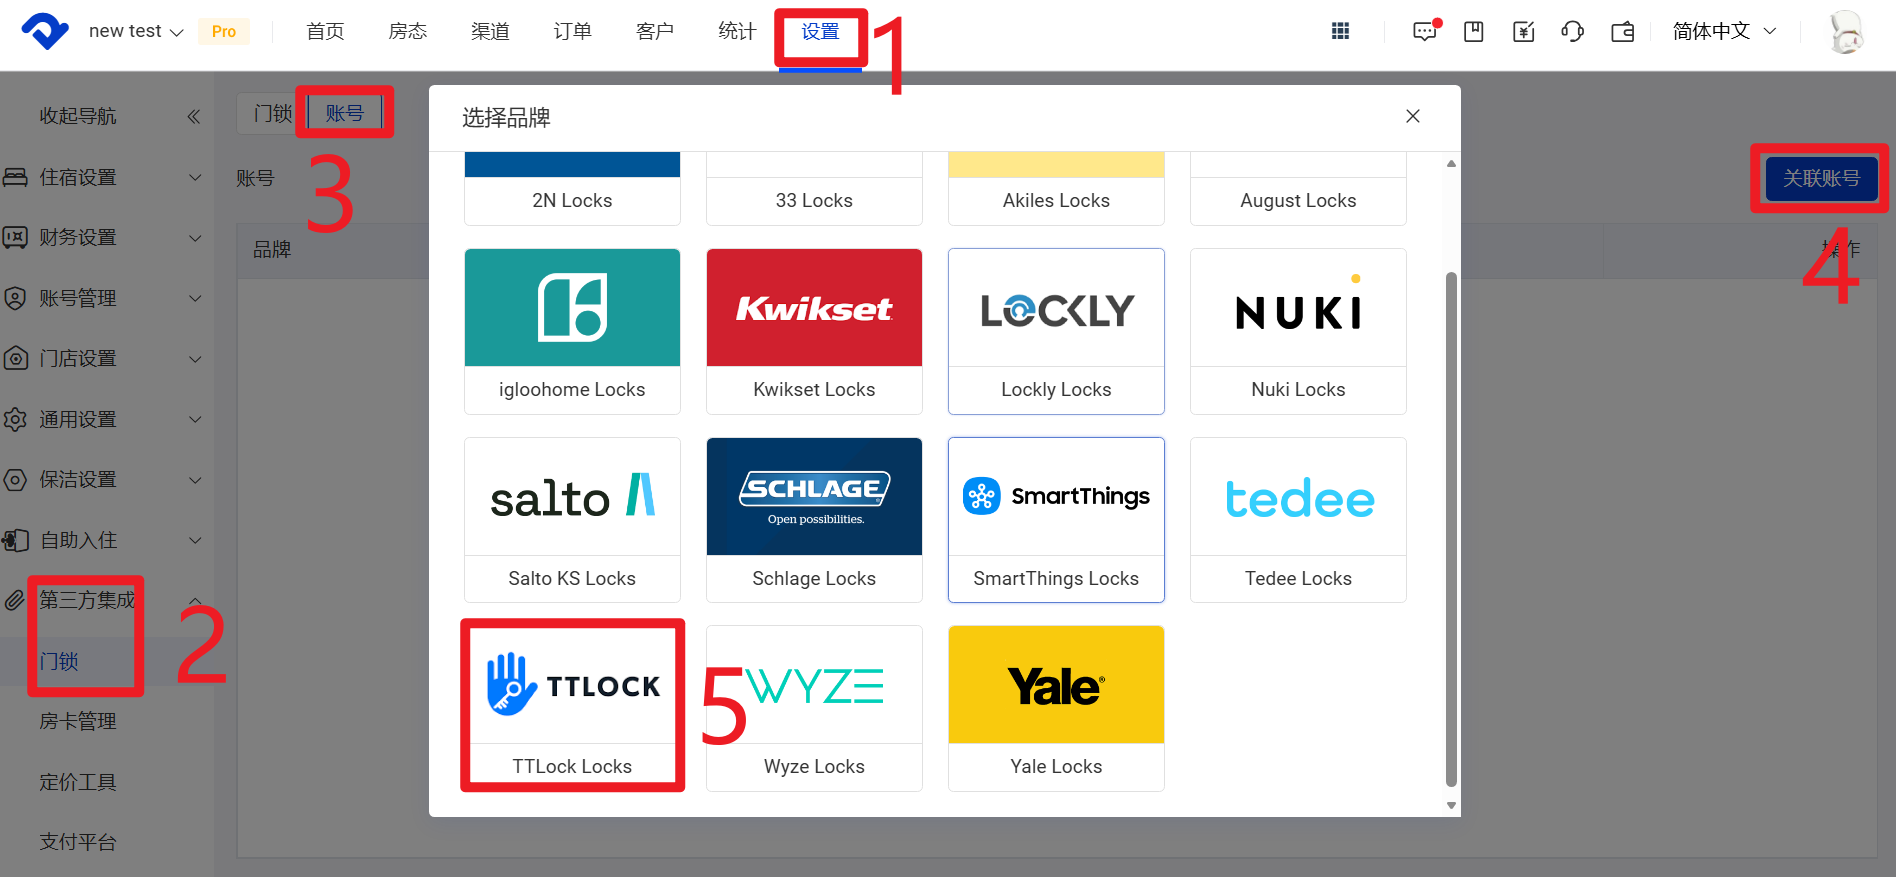The image size is (1896, 877).
Task: Go to 订单 in top navigation
Action: click(572, 32)
